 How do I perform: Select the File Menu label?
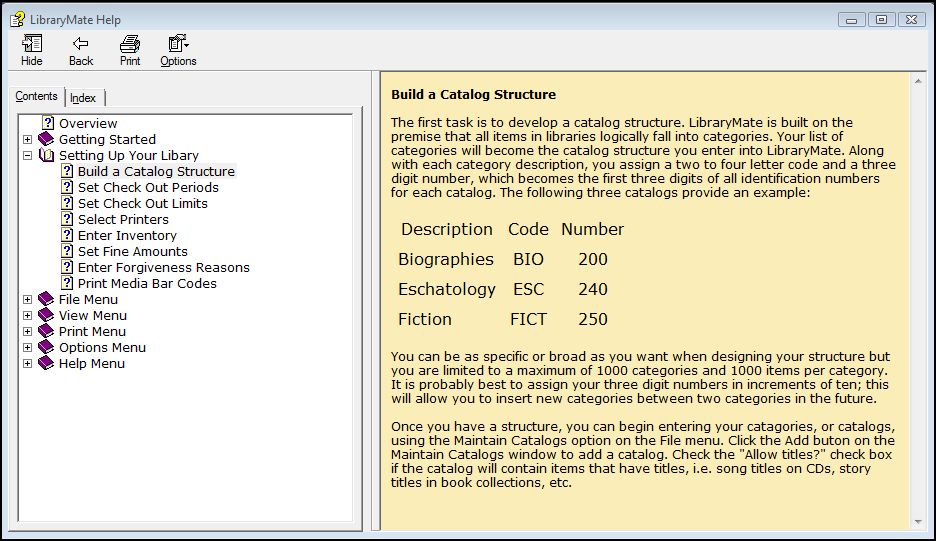(x=88, y=300)
